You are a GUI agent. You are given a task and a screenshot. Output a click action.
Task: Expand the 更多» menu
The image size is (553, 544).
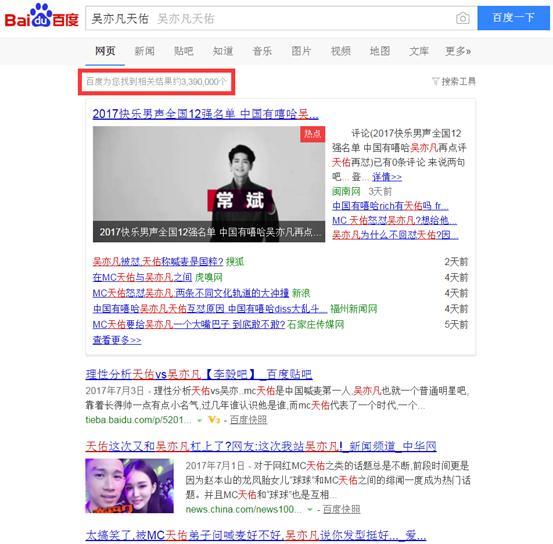[x=458, y=51]
